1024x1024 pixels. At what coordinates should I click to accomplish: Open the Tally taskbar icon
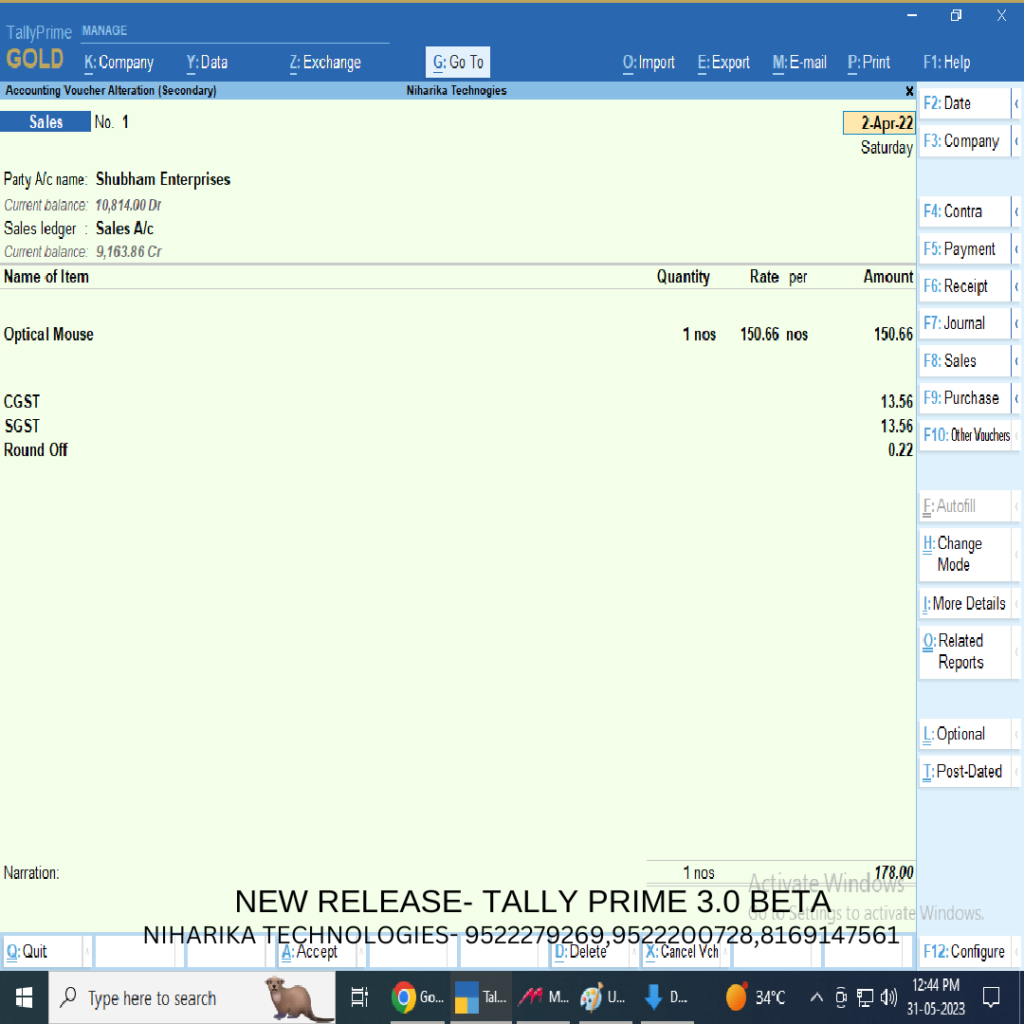tap(481, 998)
